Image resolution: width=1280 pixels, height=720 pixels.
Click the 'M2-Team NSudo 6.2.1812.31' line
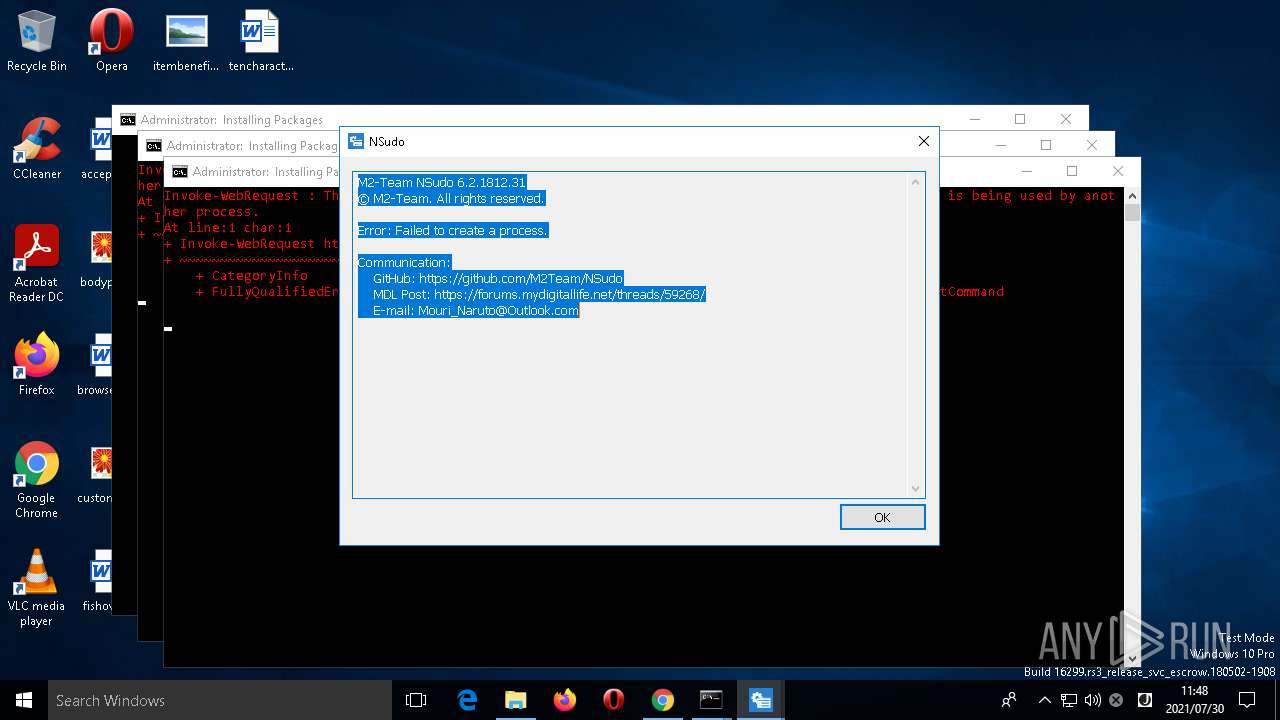click(441, 182)
